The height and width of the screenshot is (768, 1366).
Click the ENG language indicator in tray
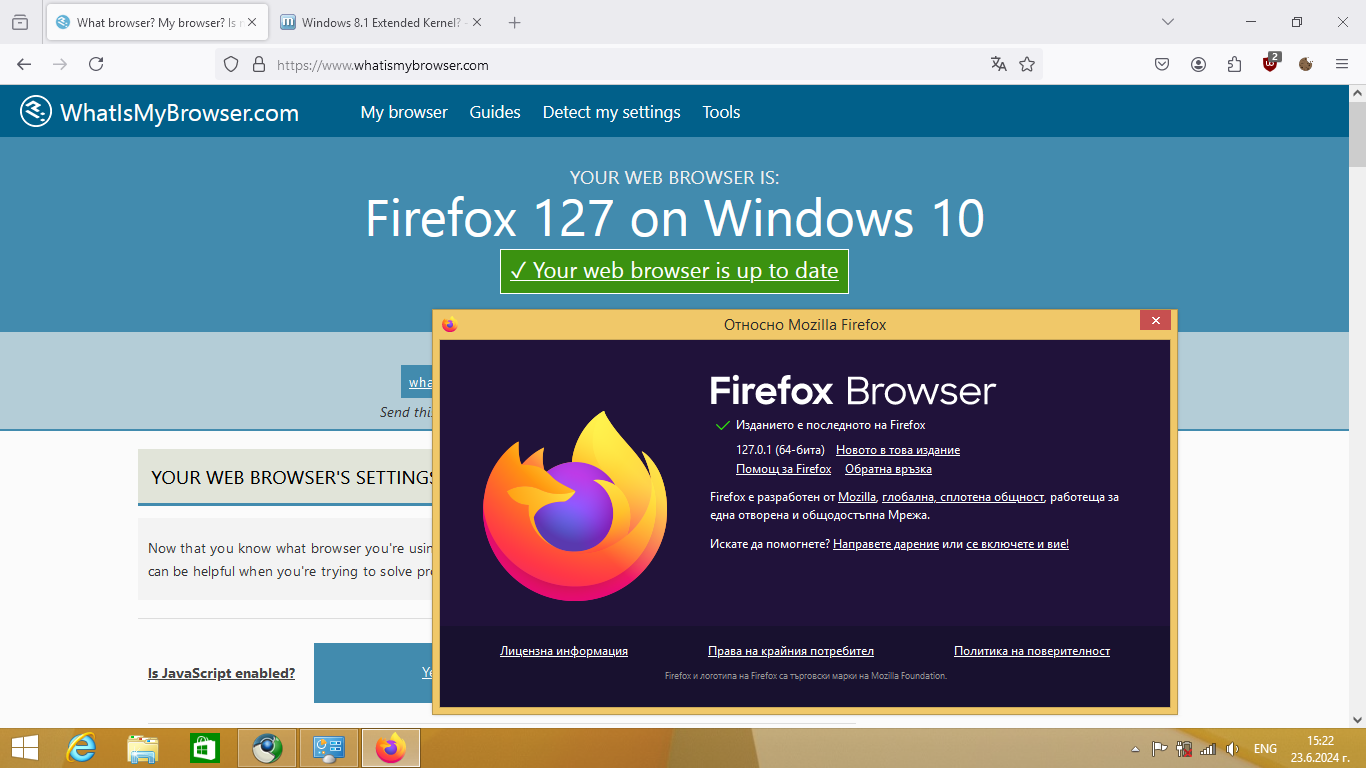click(x=1265, y=749)
